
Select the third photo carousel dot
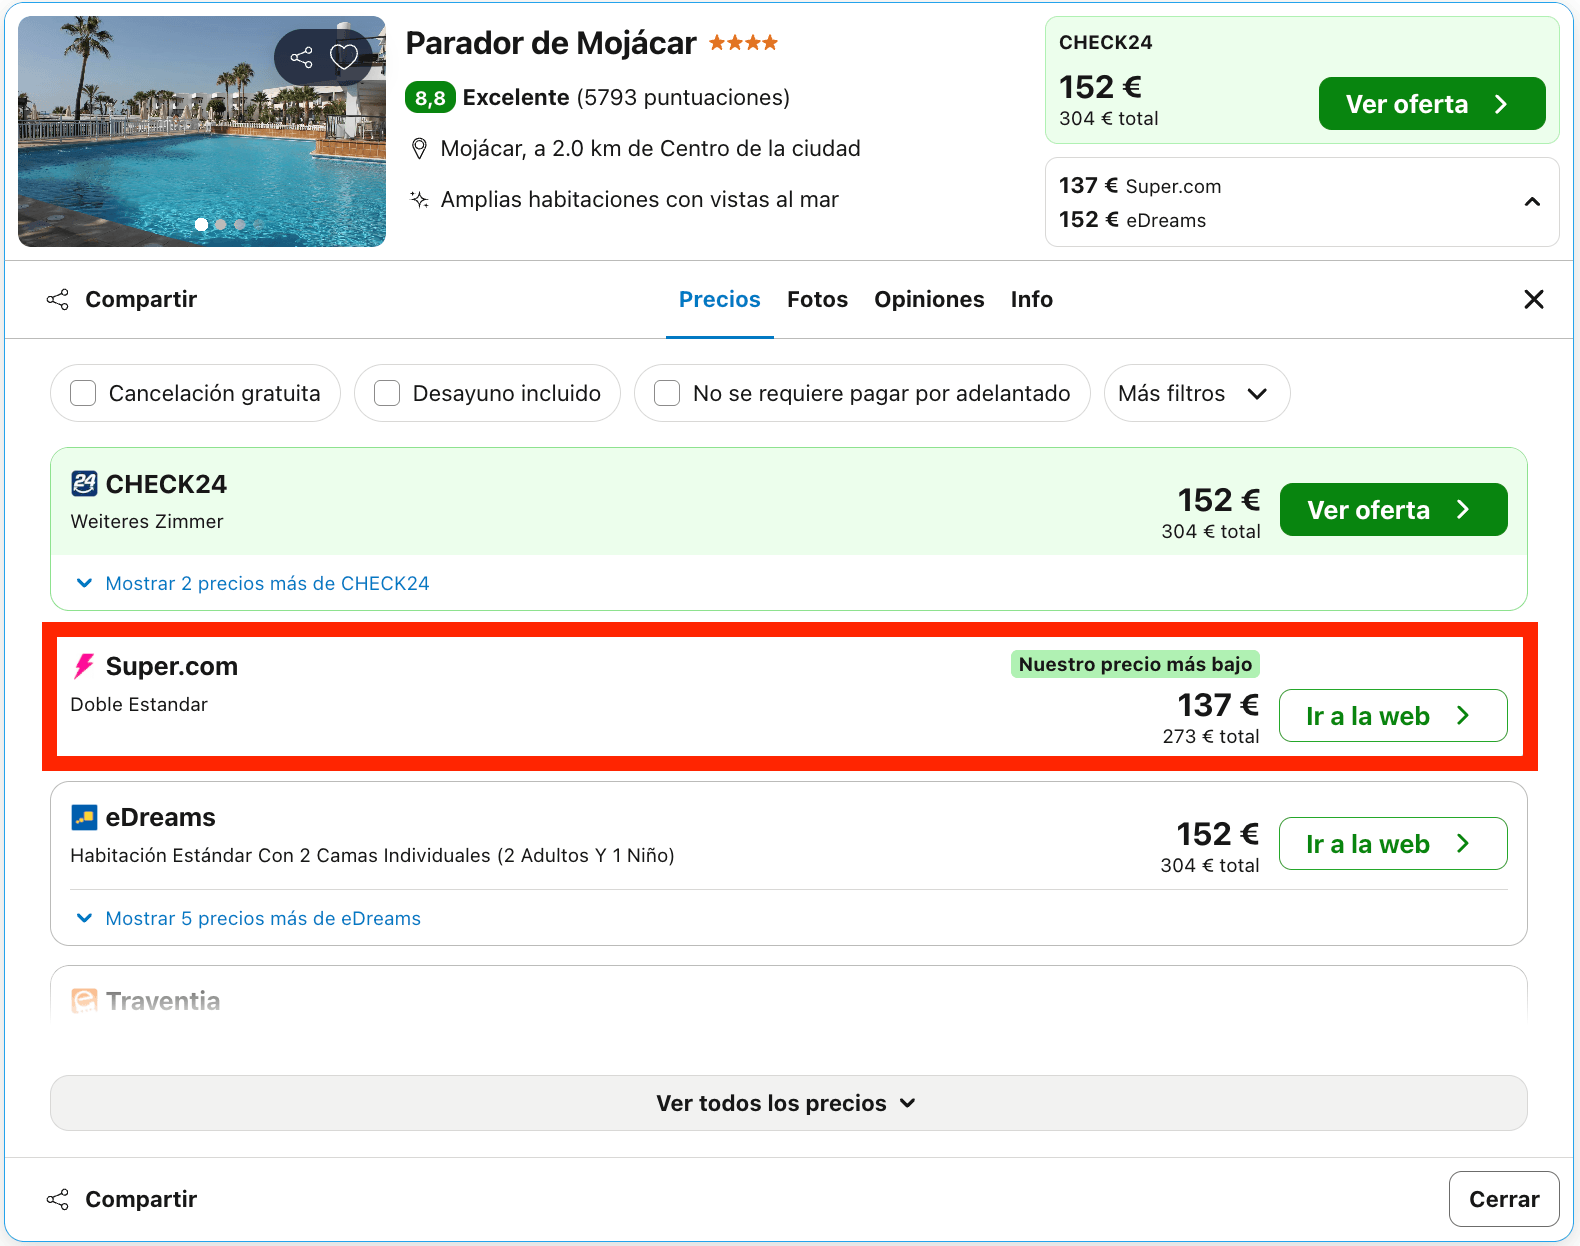click(240, 225)
